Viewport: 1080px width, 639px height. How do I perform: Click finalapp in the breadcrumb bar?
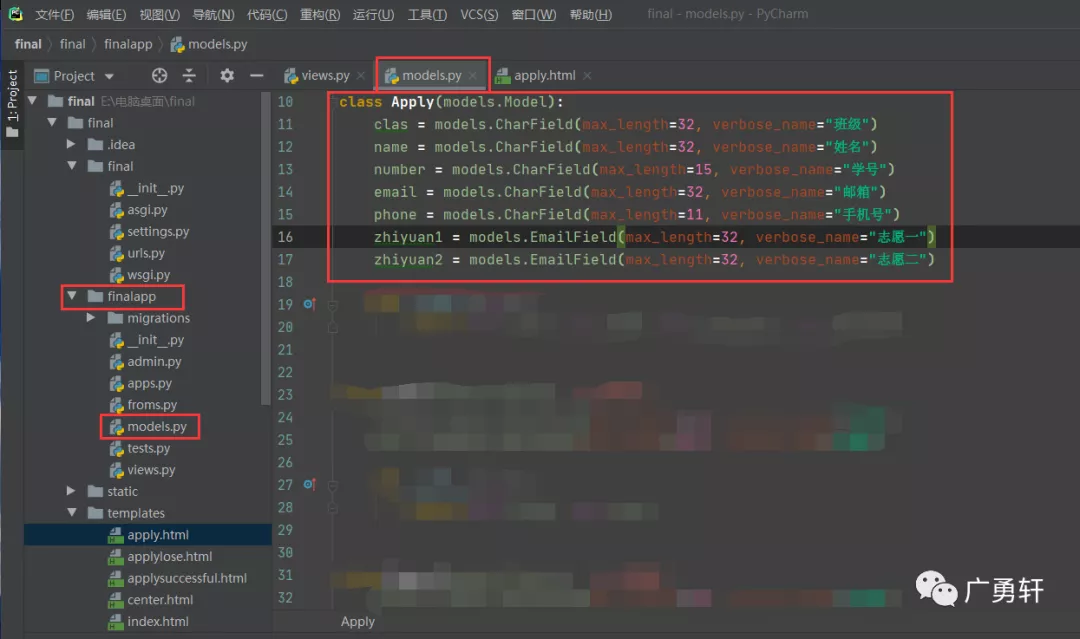126,44
